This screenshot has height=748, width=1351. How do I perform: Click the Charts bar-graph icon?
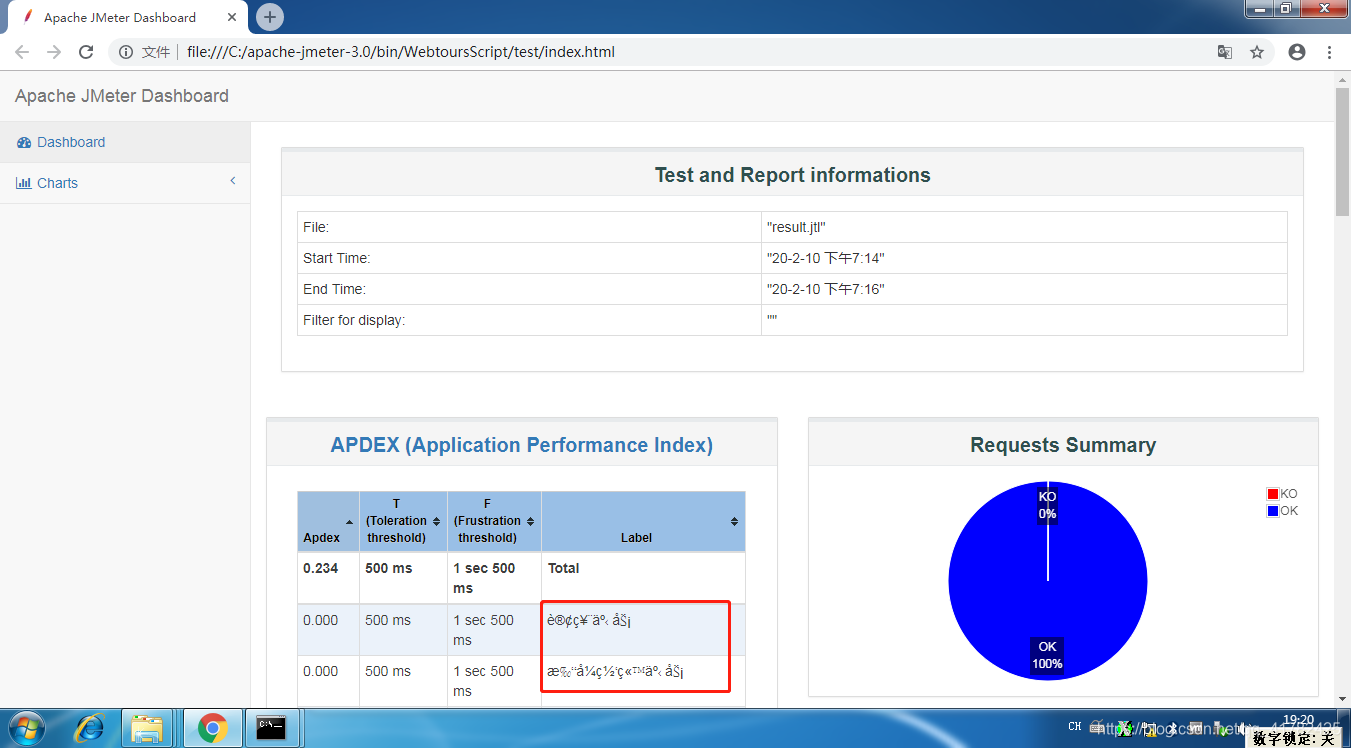(24, 183)
